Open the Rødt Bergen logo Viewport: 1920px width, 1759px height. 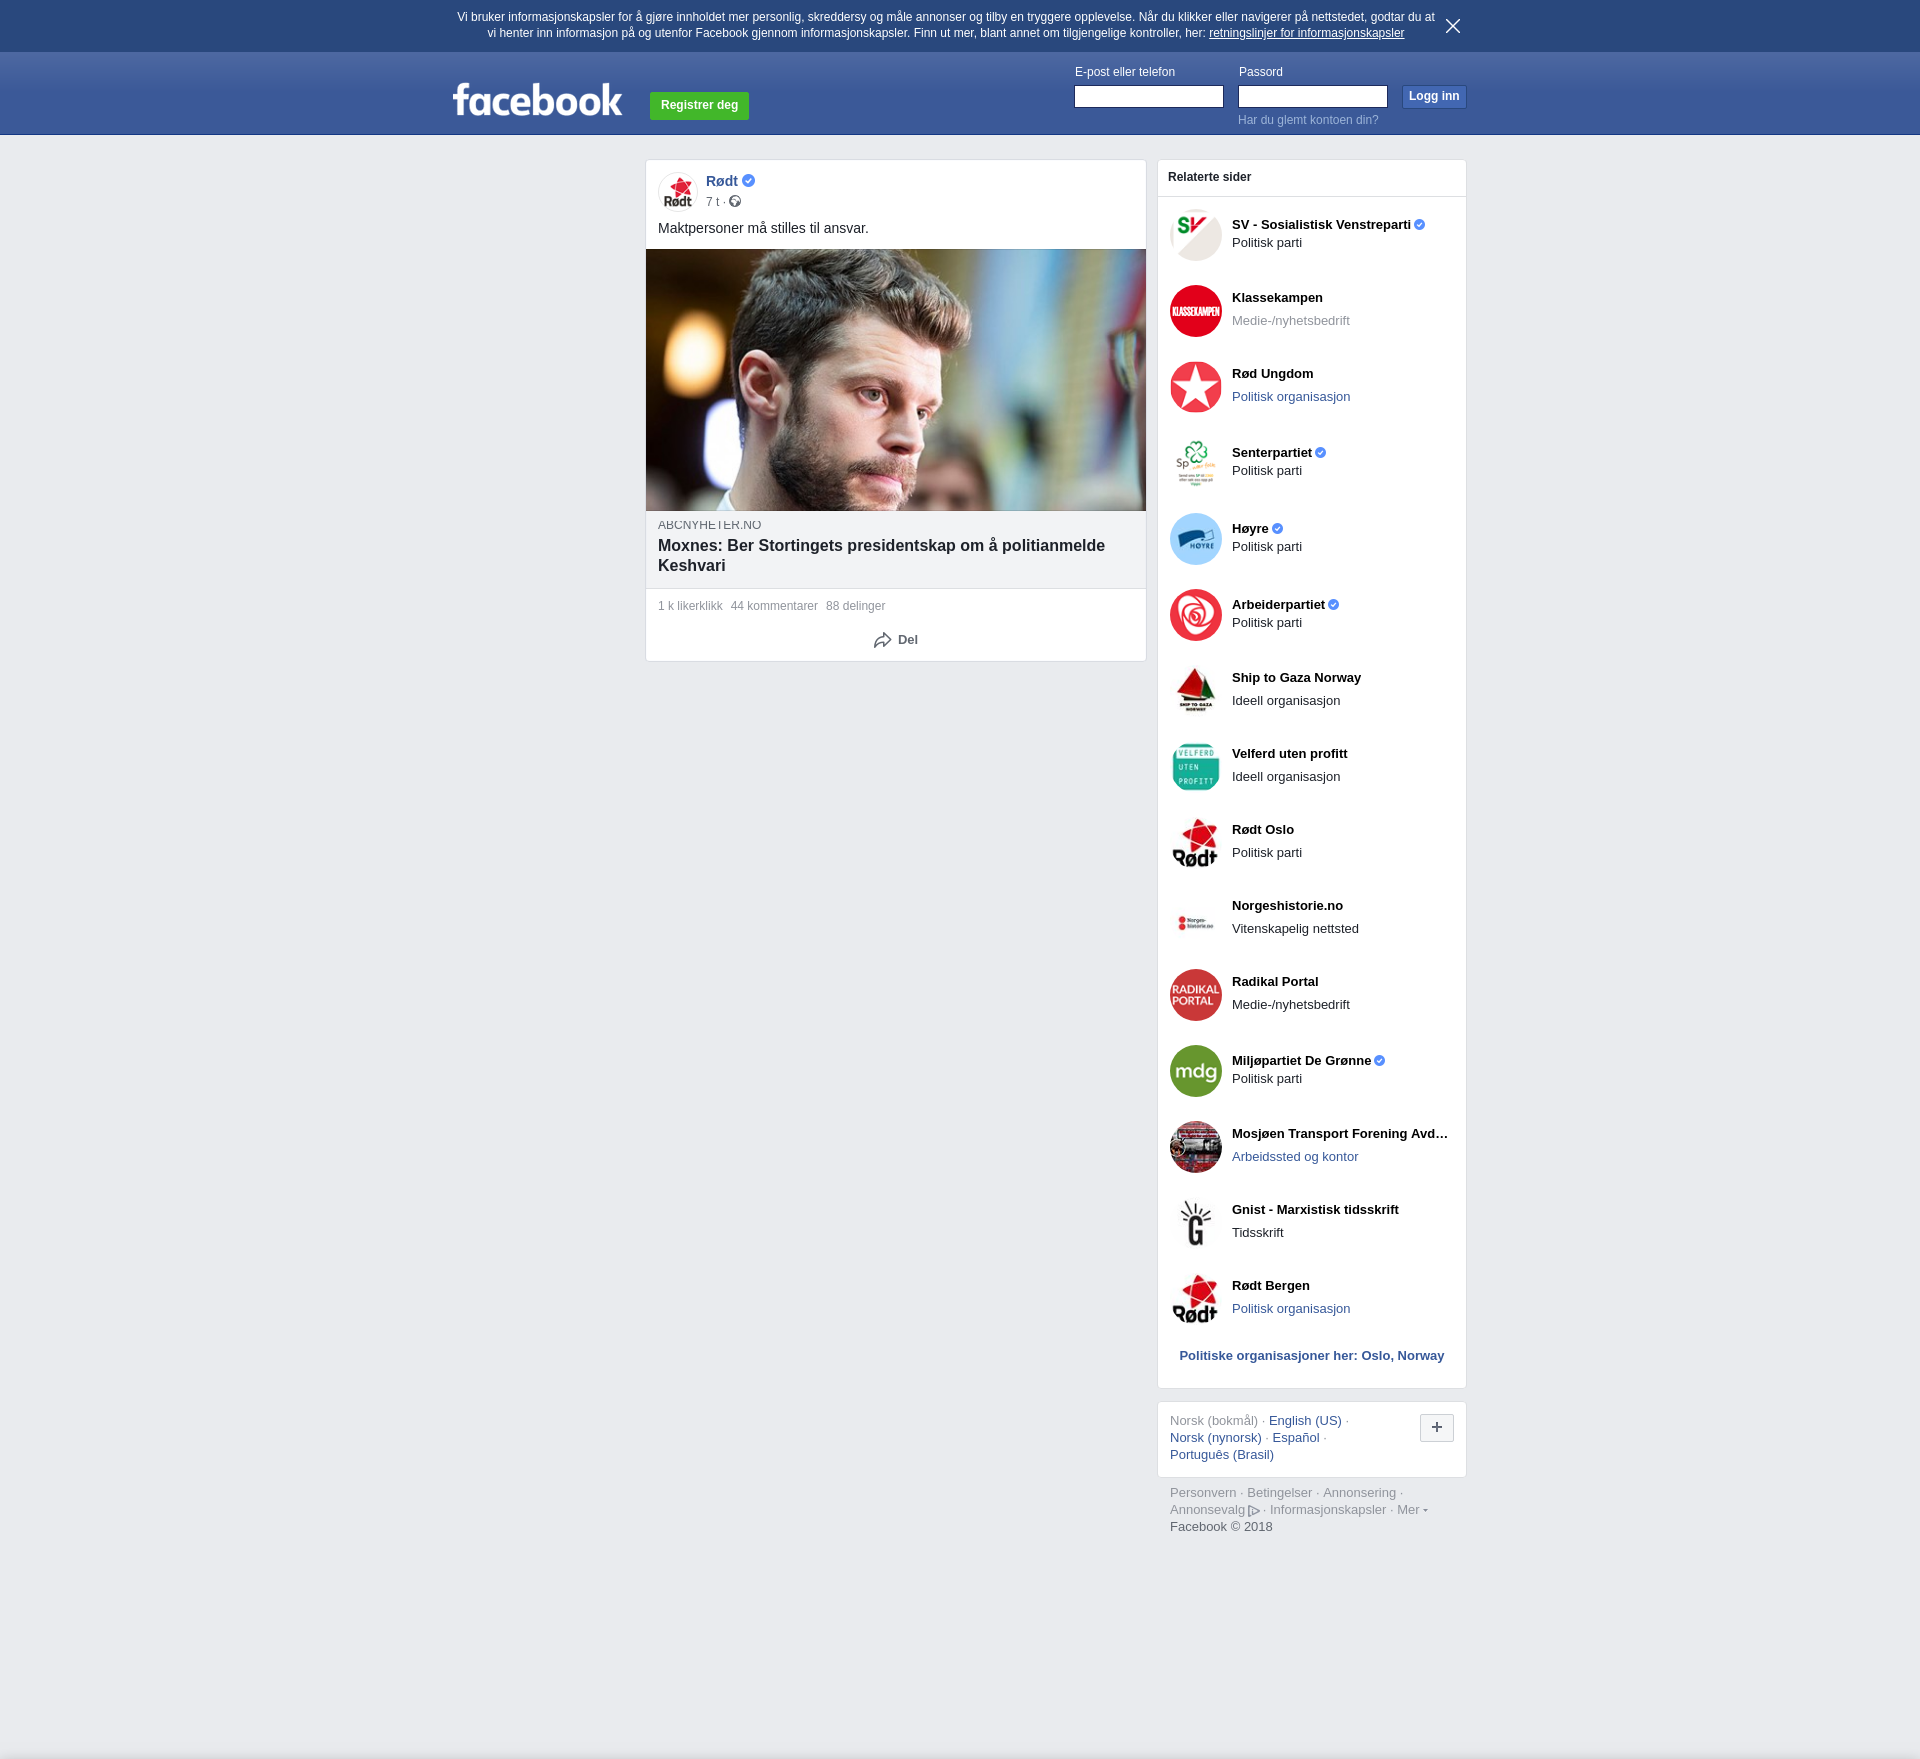[1196, 1299]
